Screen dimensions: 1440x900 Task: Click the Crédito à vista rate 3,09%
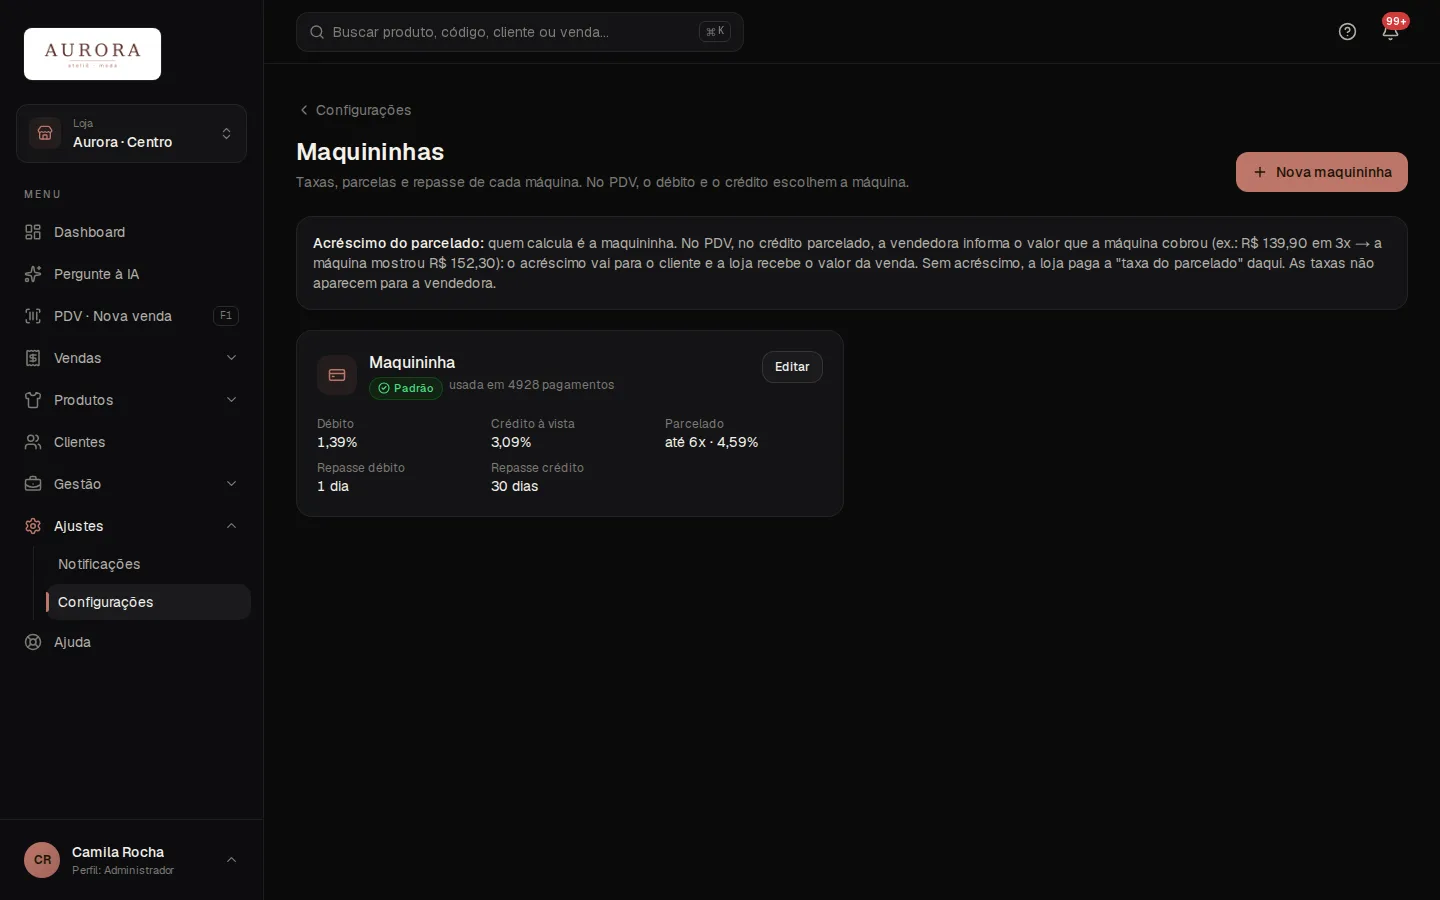[x=511, y=442]
